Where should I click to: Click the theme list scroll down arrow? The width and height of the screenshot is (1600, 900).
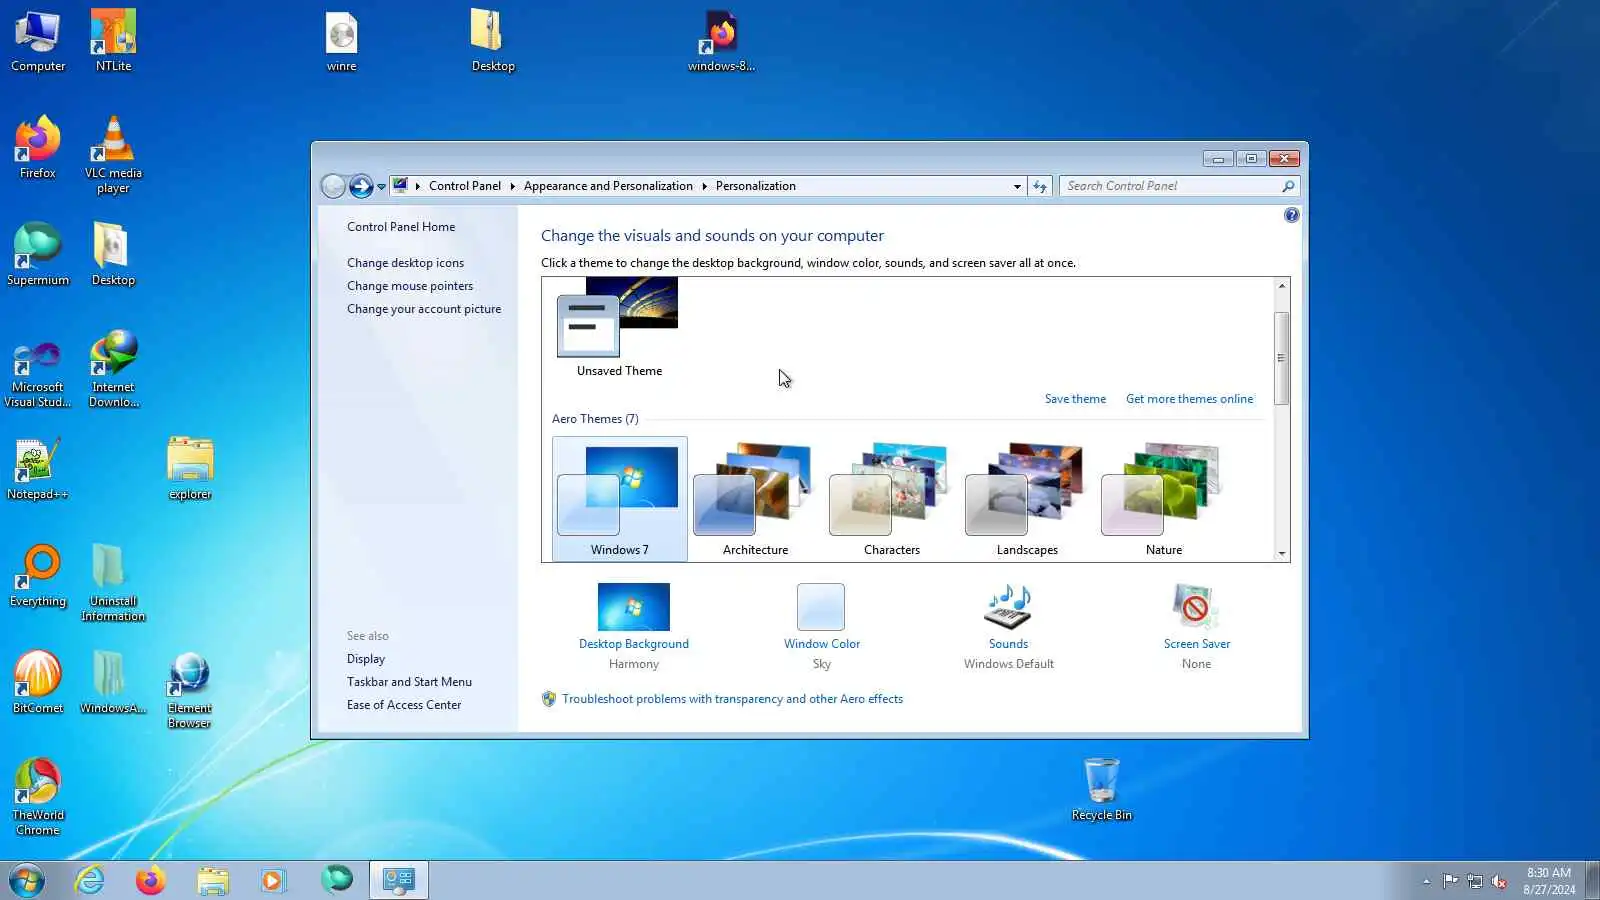coord(1281,553)
